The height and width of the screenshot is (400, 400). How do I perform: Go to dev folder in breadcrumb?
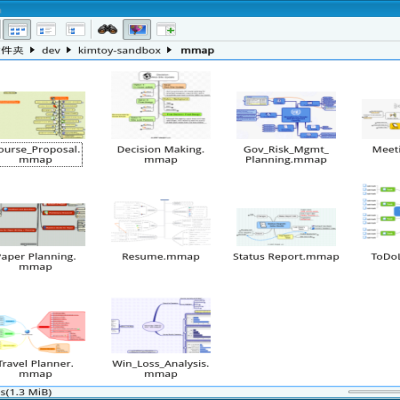click(x=51, y=51)
